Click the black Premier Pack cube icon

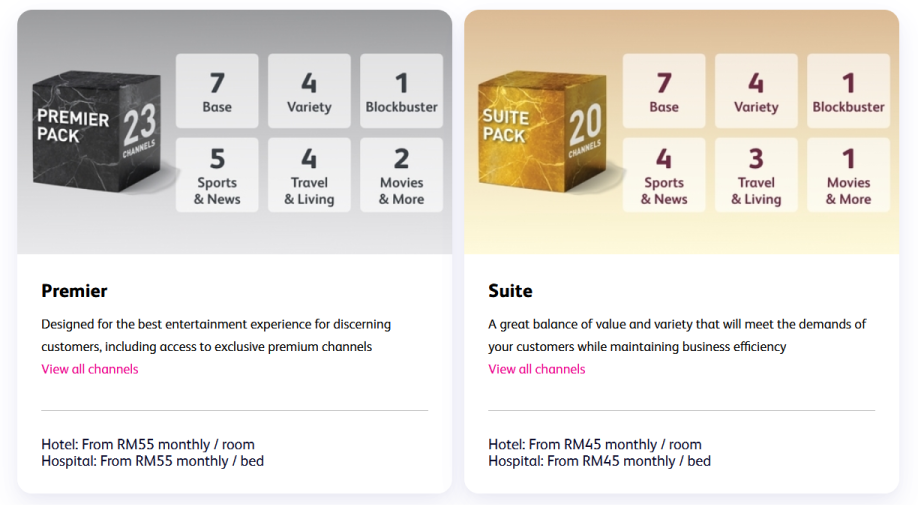pos(96,130)
